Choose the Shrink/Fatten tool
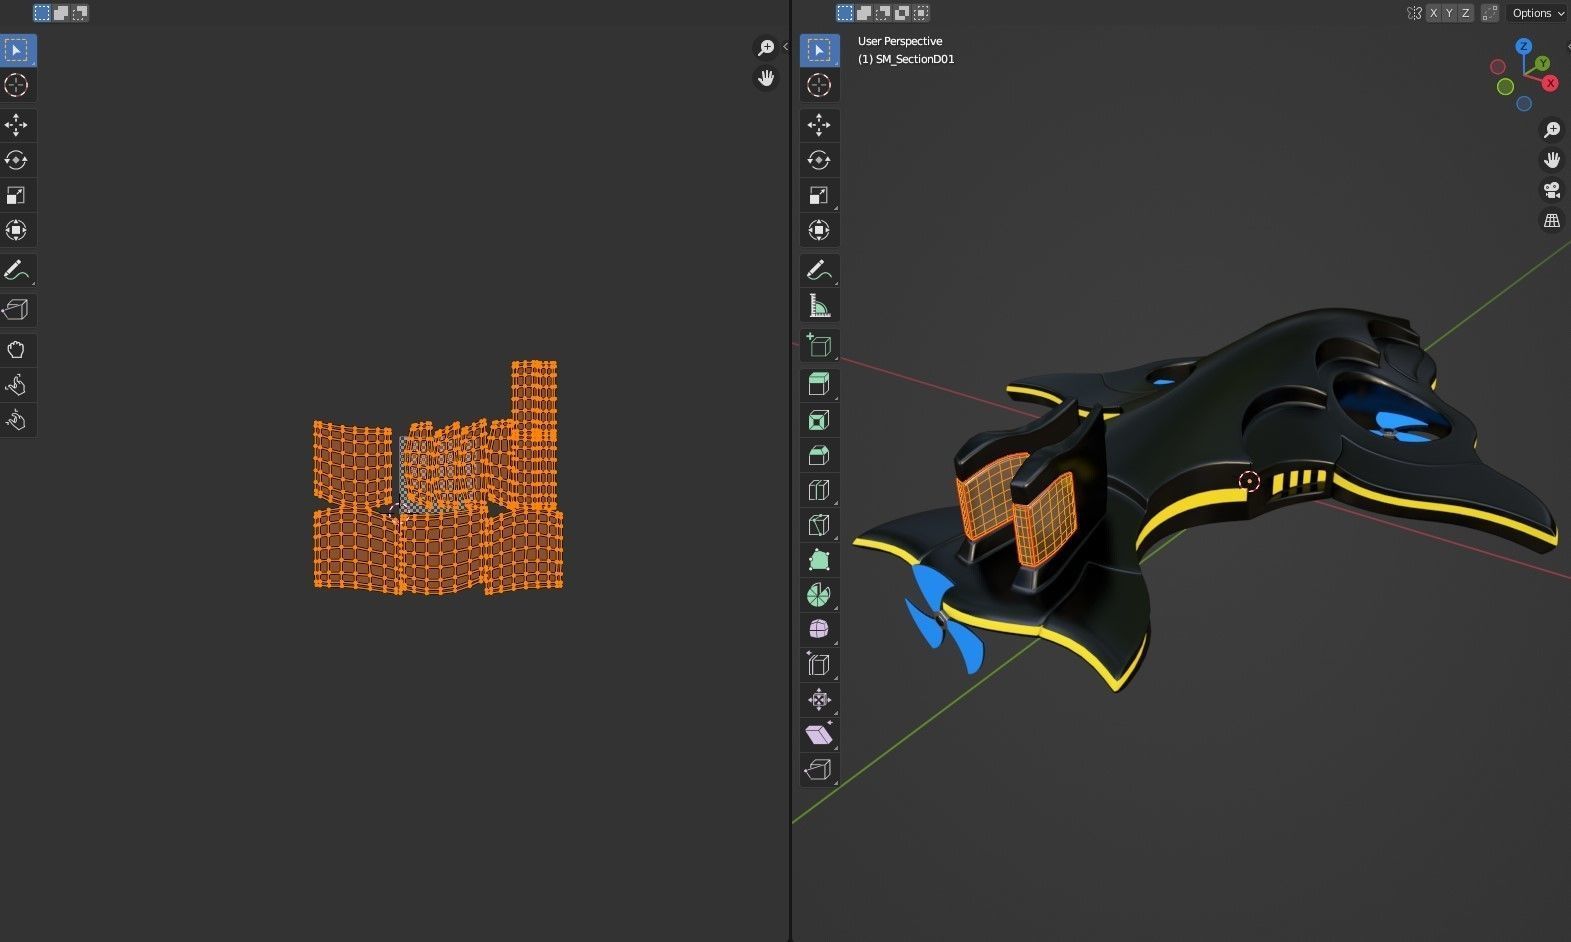The width and height of the screenshot is (1571, 942). coord(819,699)
